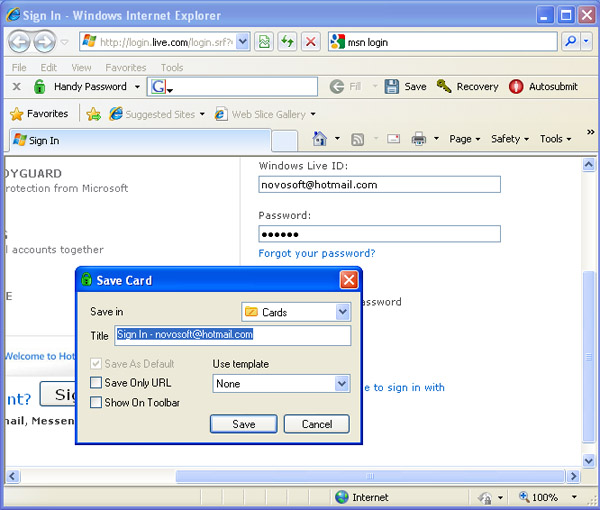Click the Google G search engine icon
Image resolution: width=600 pixels, height=510 pixels.
click(158, 86)
